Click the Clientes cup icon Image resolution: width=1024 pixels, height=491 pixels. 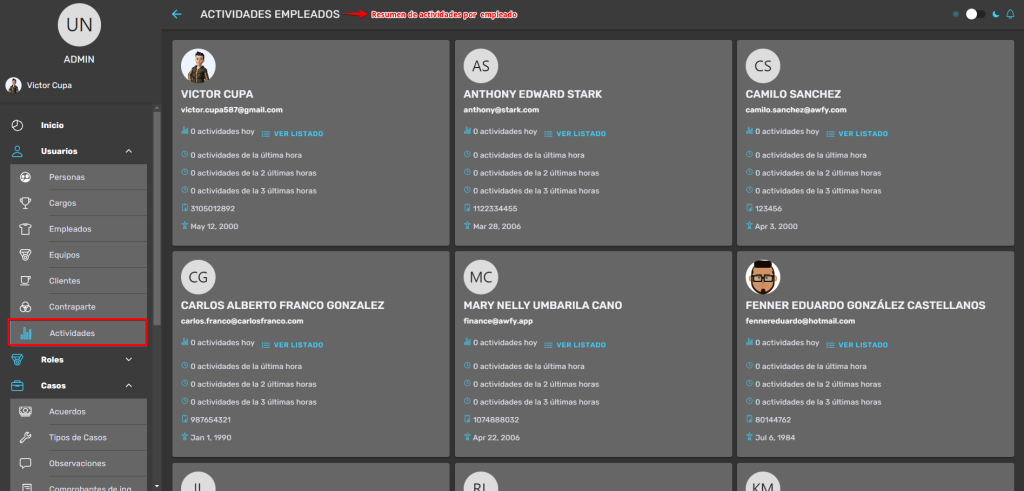point(25,281)
